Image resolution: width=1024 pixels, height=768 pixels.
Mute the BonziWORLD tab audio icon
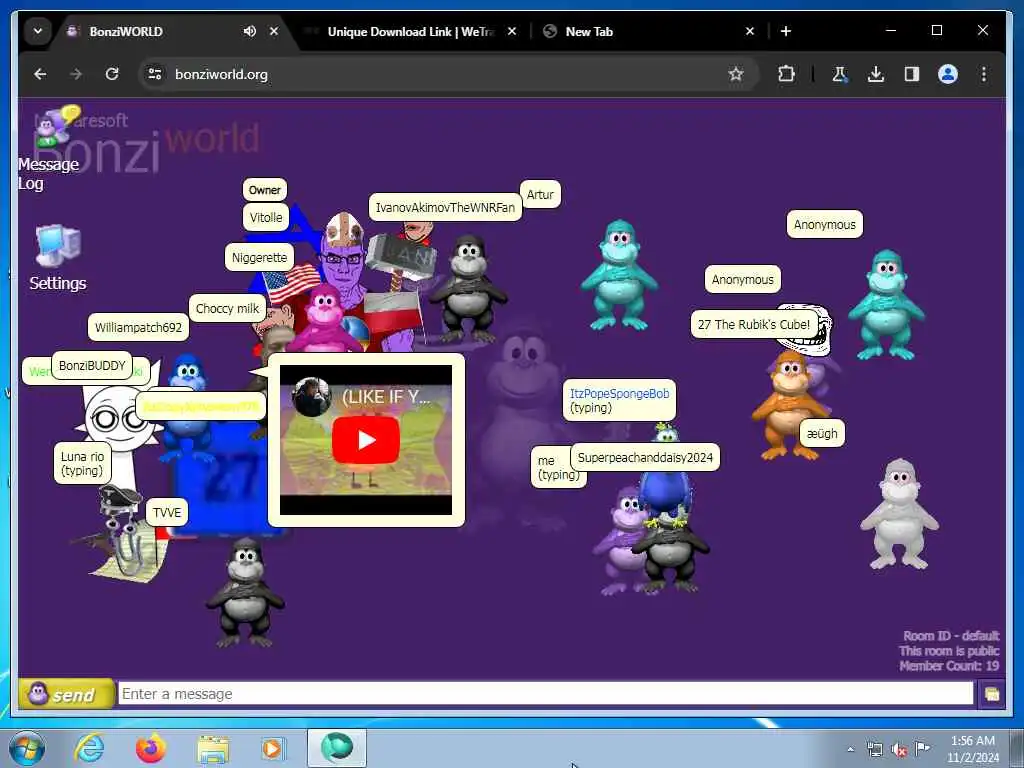click(x=249, y=31)
